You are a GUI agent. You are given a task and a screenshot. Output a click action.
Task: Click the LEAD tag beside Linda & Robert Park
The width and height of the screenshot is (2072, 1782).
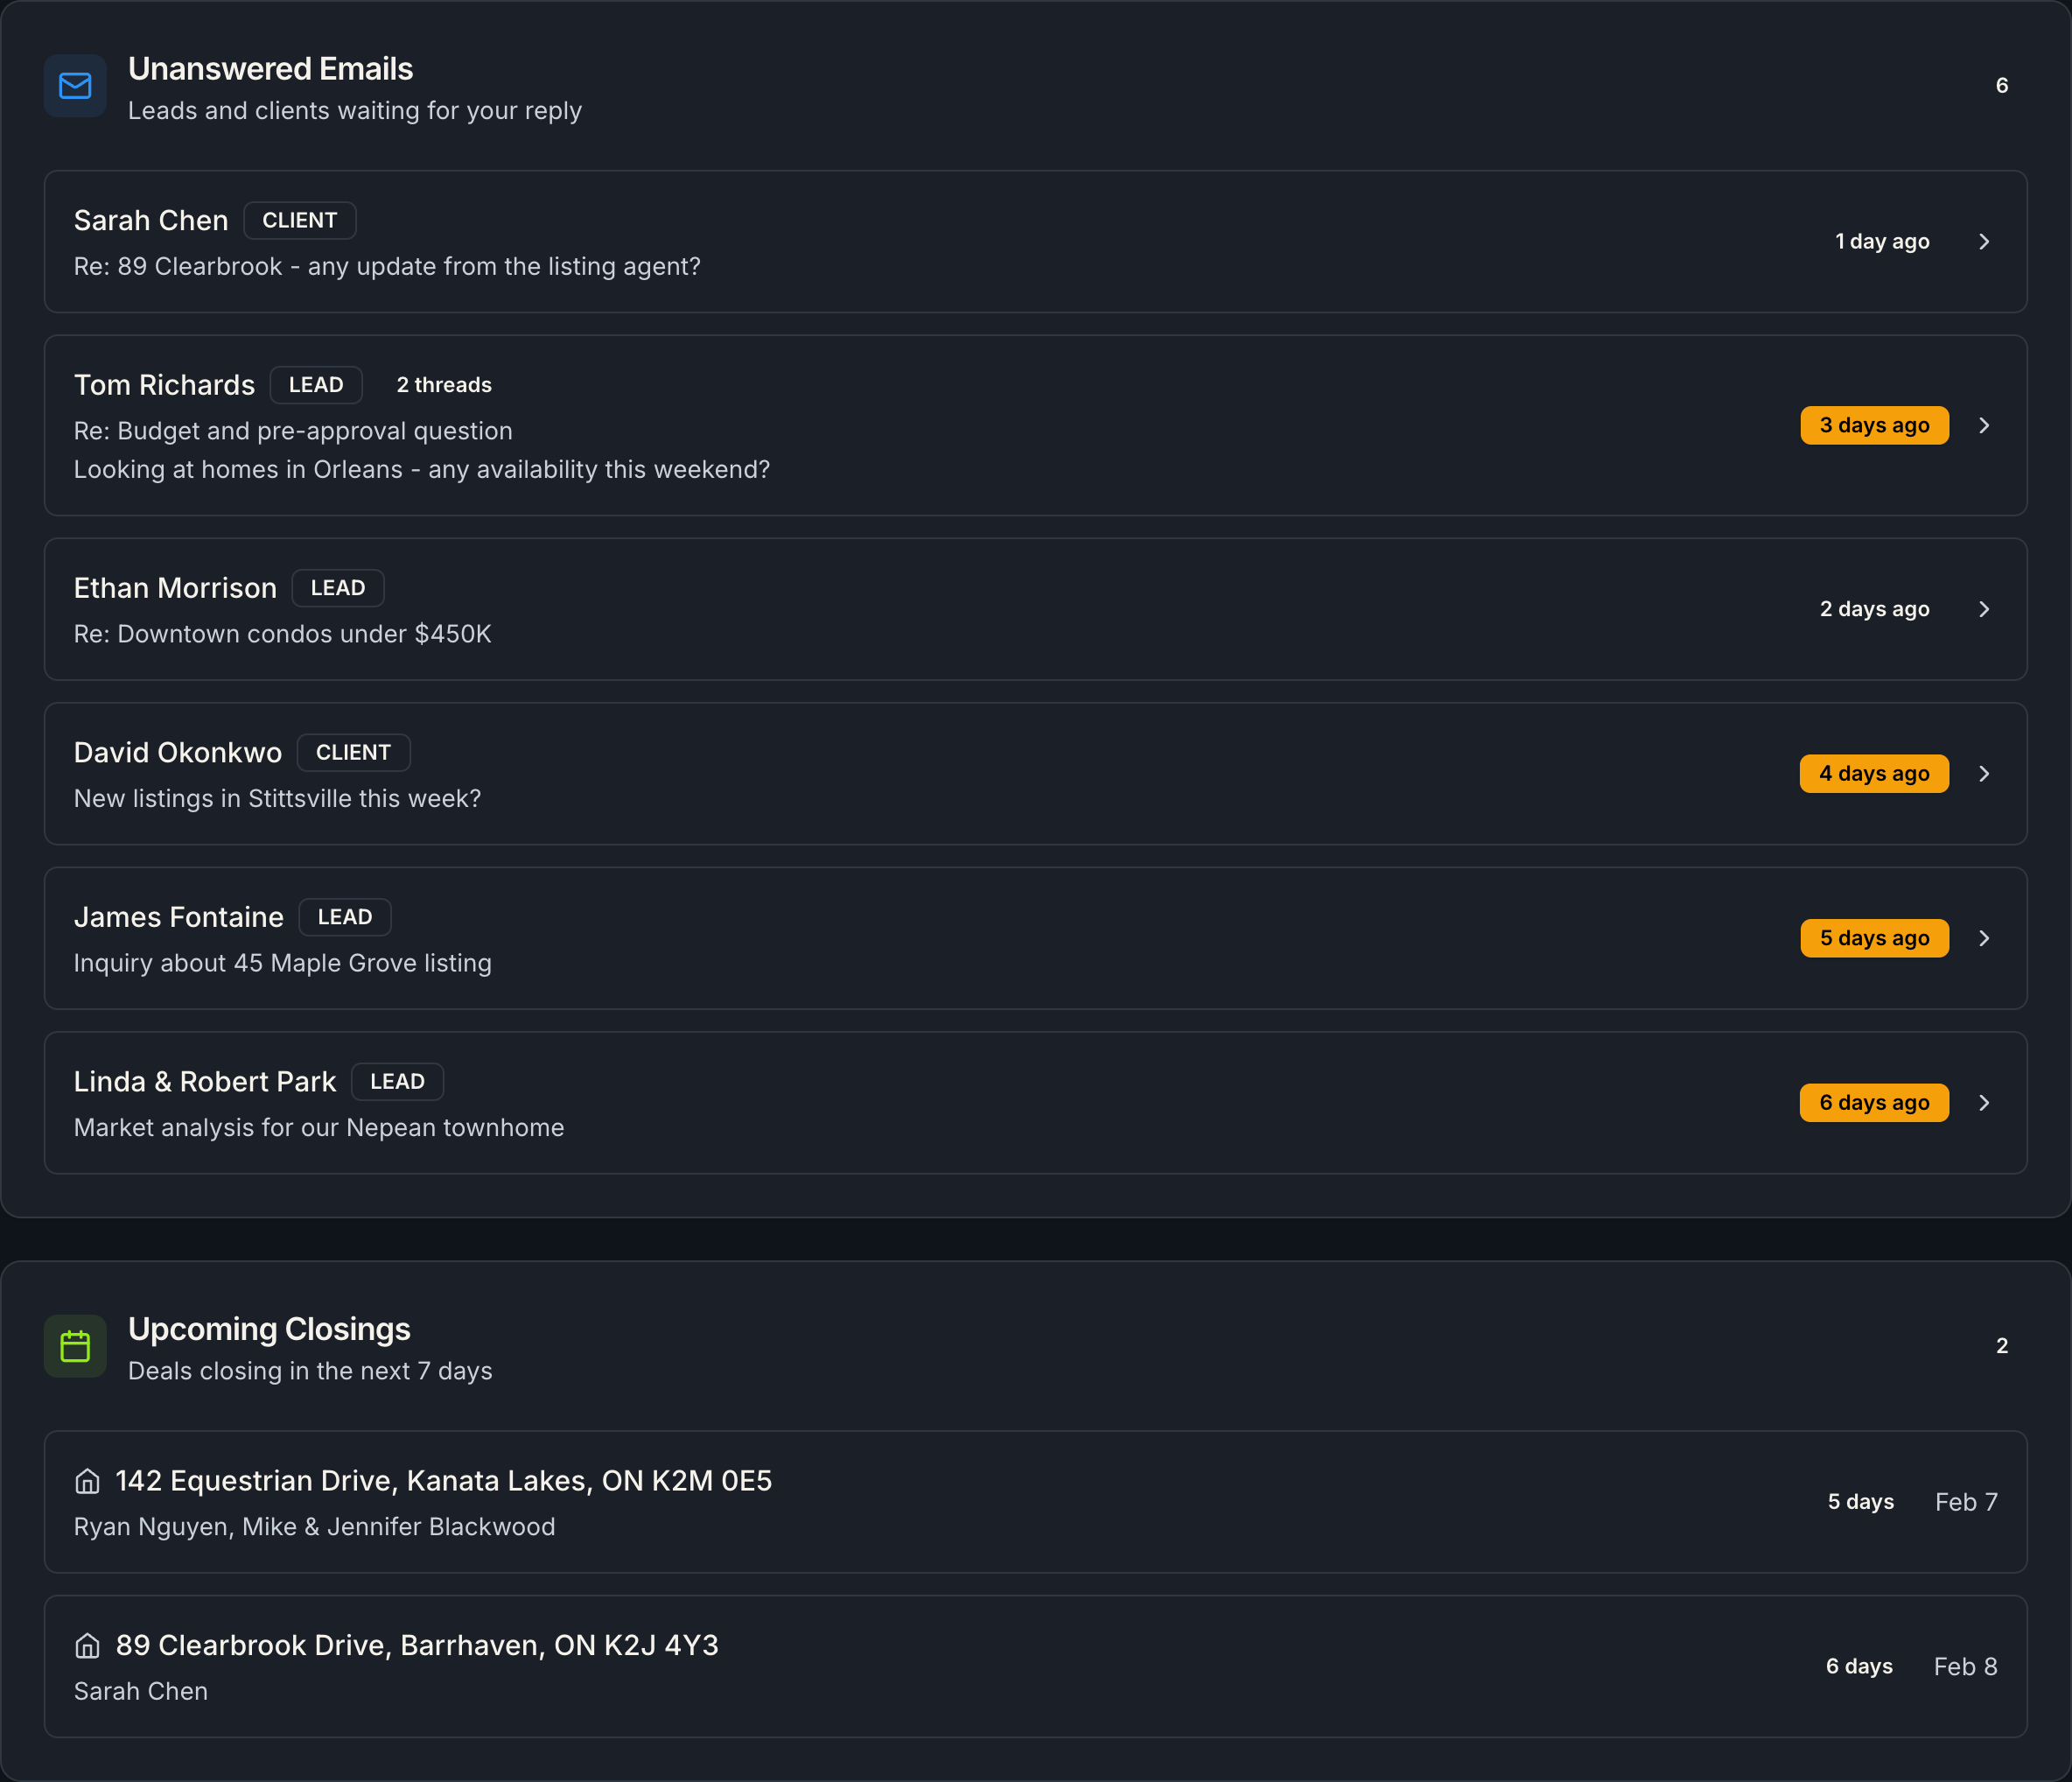coord(397,1081)
